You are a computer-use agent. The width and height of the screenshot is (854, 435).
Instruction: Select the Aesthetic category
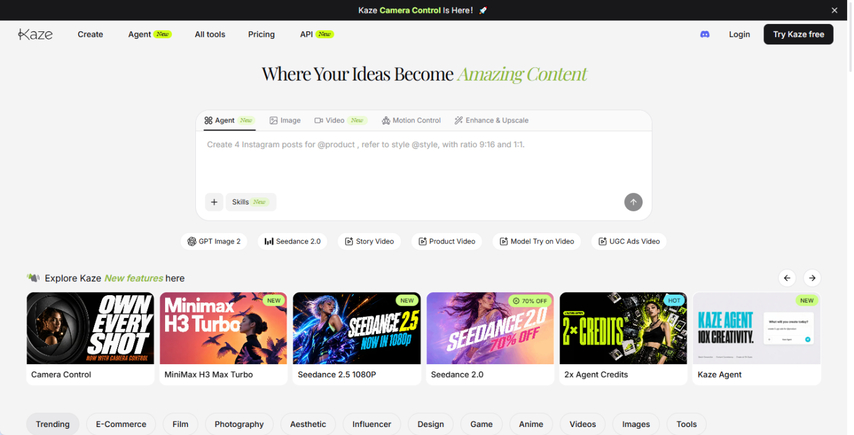(x=308, y=424)
